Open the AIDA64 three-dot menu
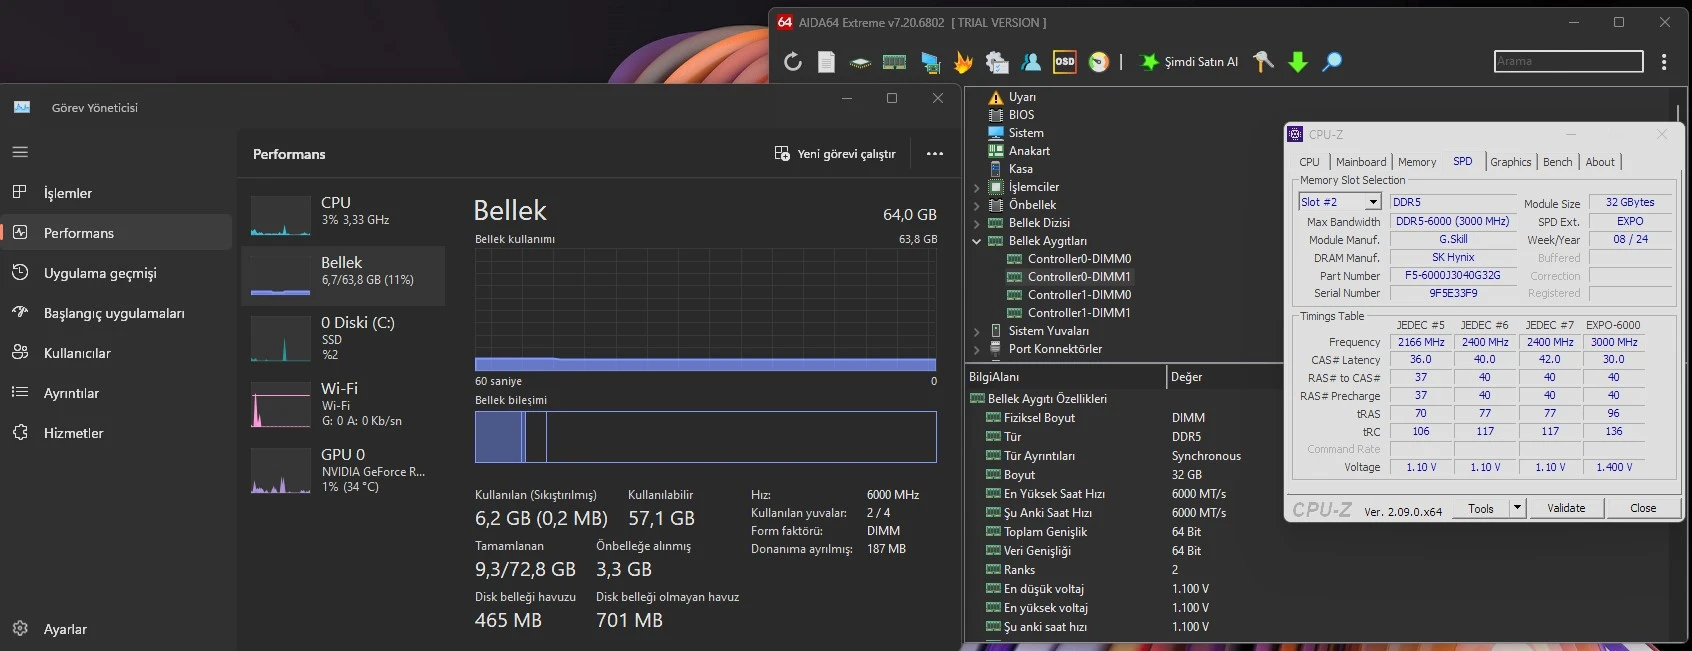 tap(1664, 62)
